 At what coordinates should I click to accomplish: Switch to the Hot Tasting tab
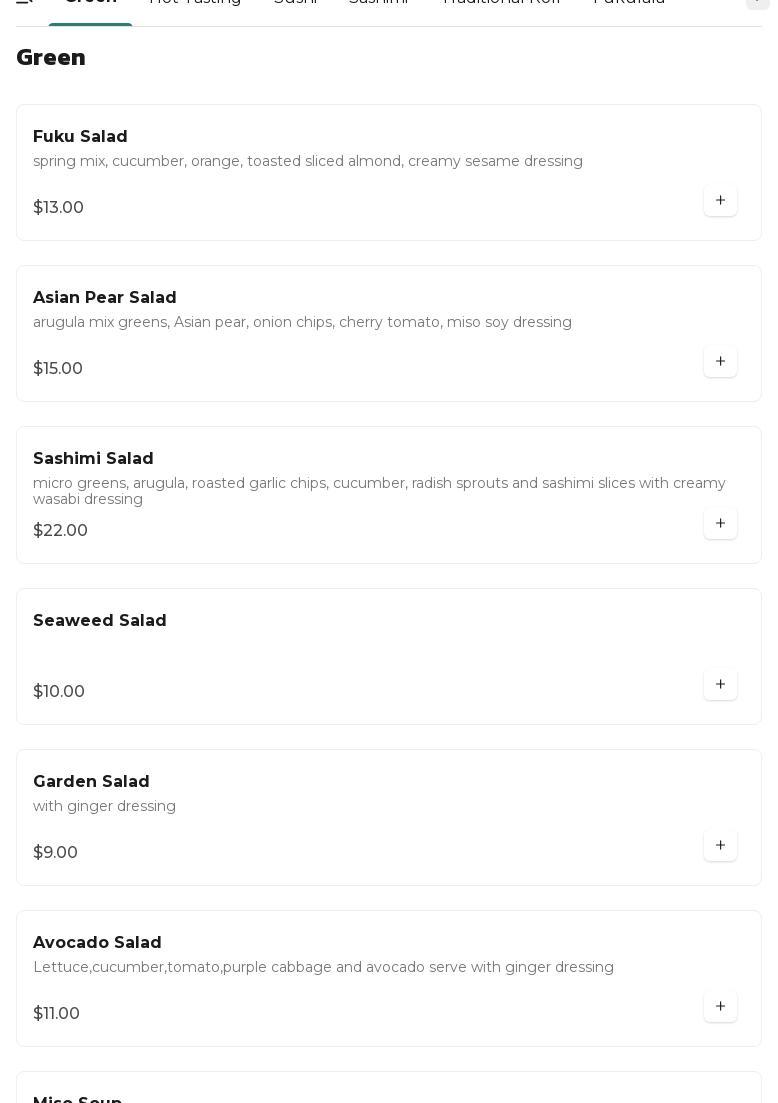pyautogui.click(x=195, y=3)
